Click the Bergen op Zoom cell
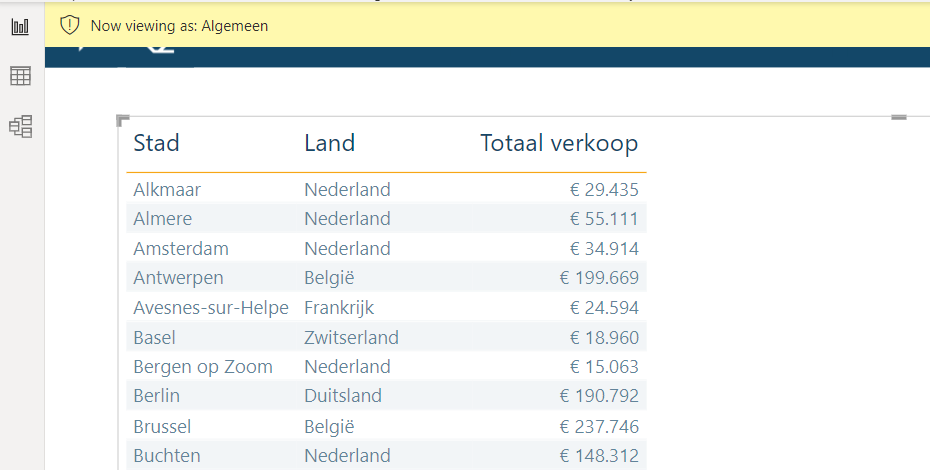 point(203,367)
